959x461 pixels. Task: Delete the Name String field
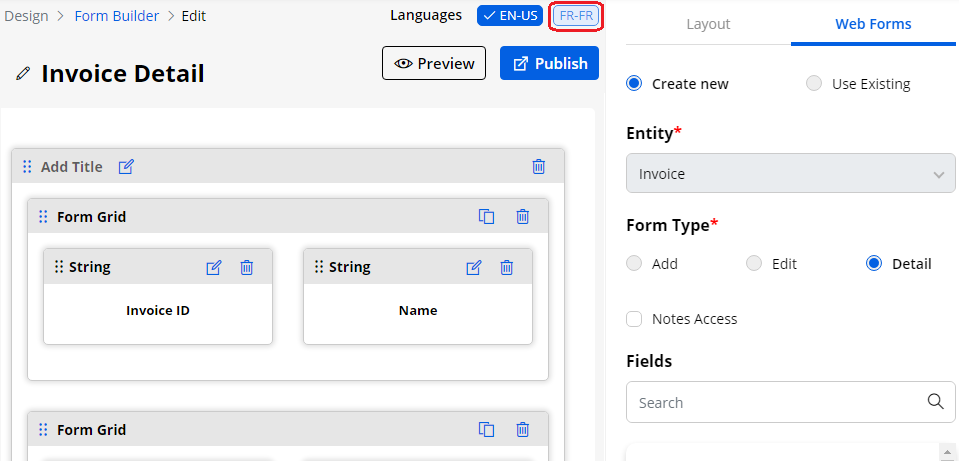click(507, 267)
